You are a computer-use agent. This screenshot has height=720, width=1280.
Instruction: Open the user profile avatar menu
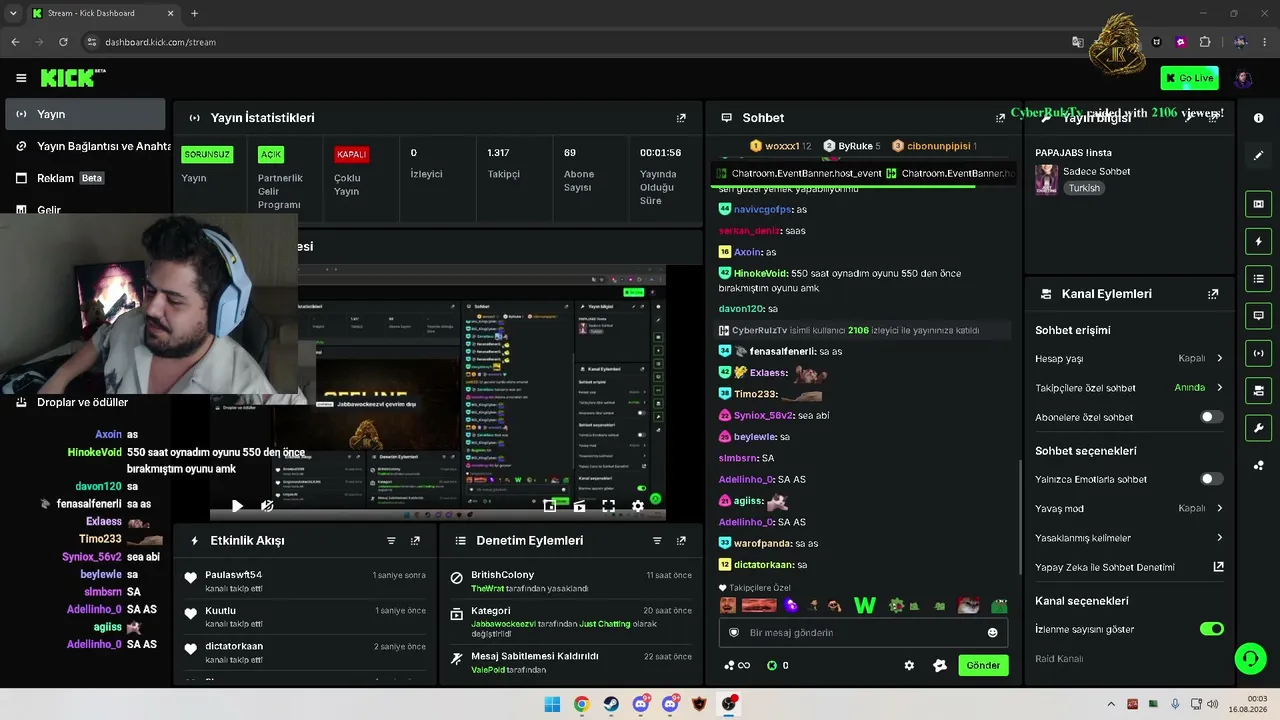[1243, 78]
